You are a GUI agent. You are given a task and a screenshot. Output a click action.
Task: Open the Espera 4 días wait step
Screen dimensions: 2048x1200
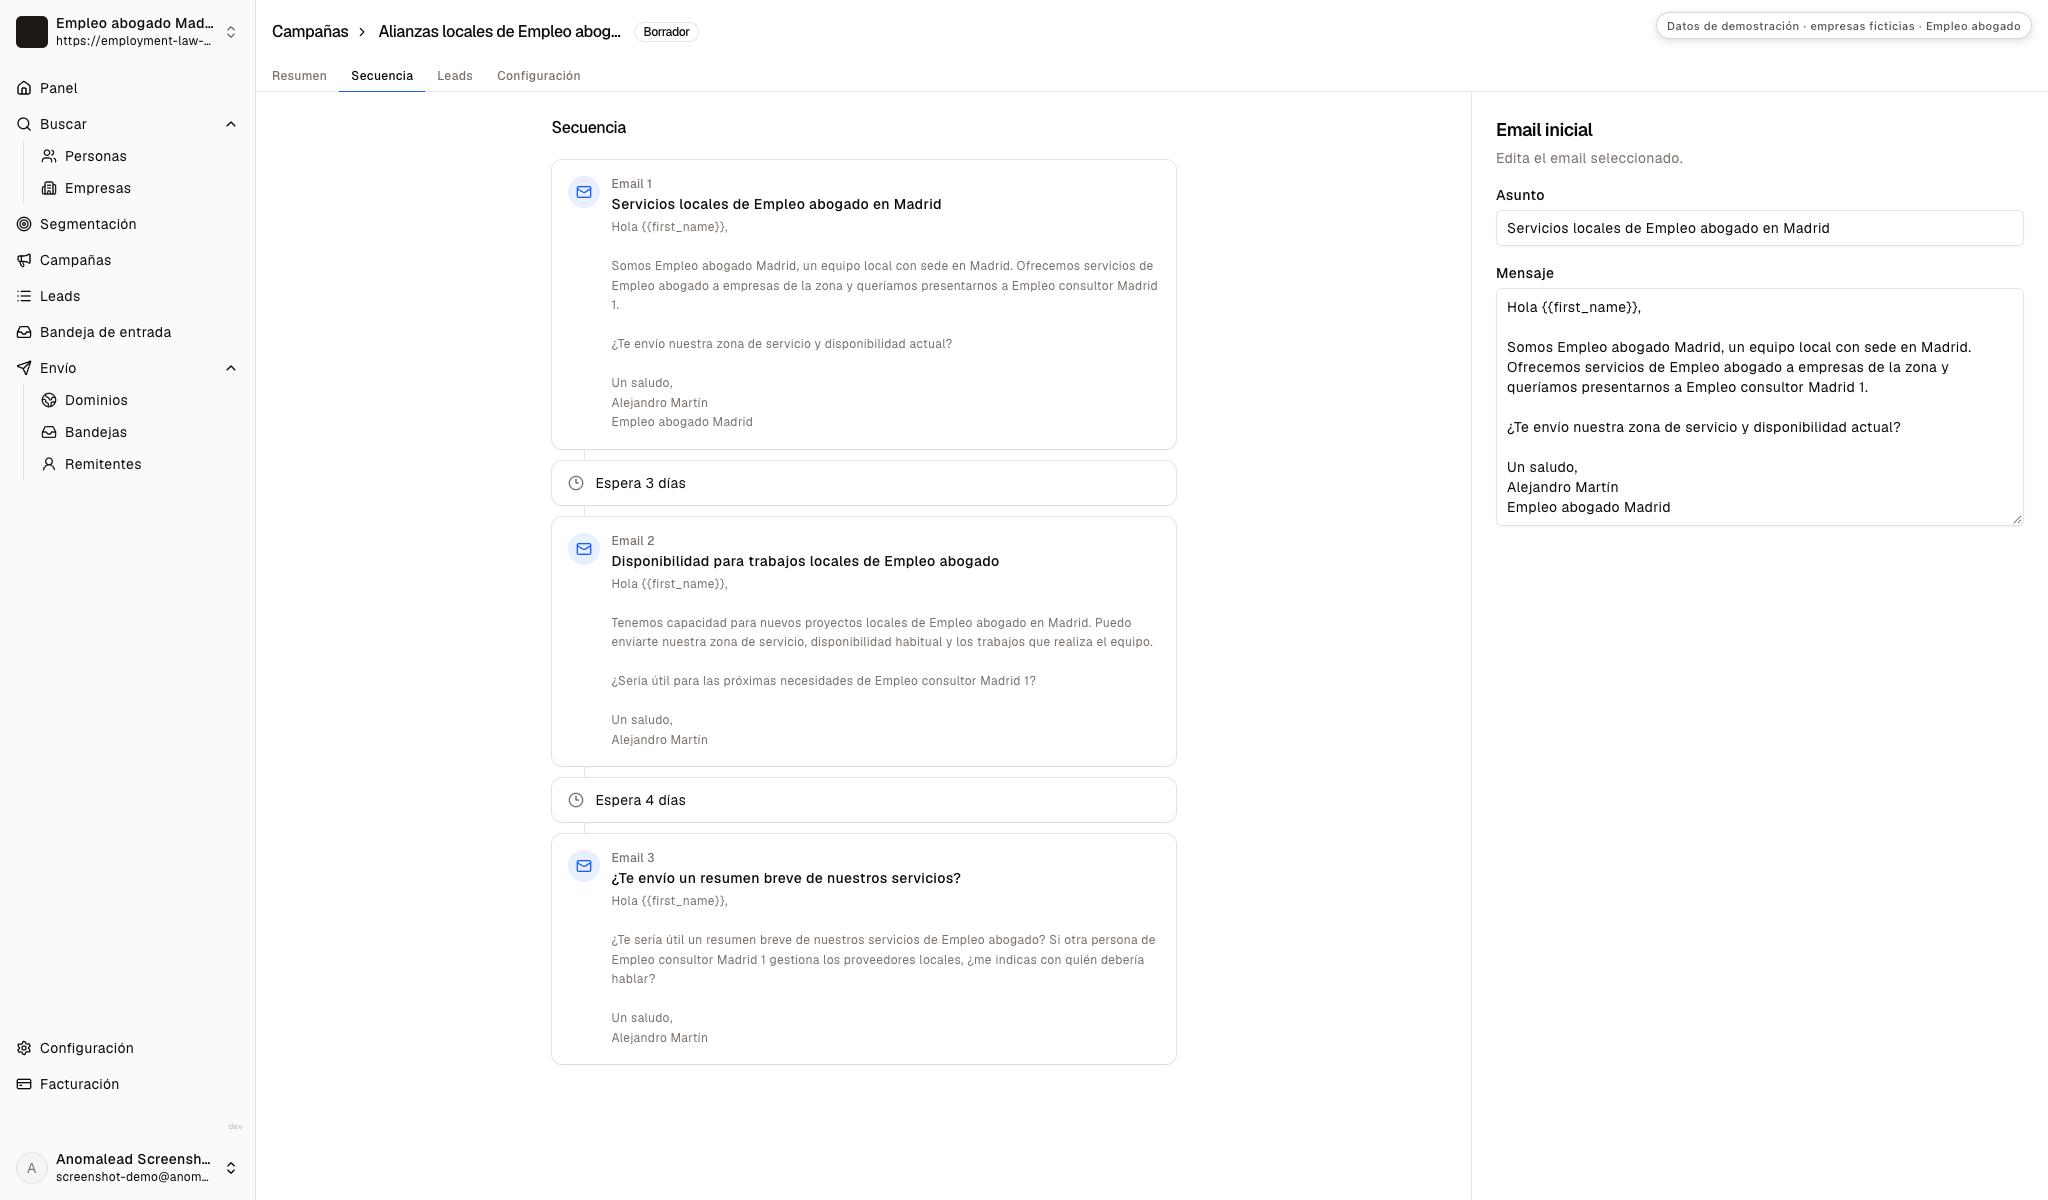(x=864, y=800)
